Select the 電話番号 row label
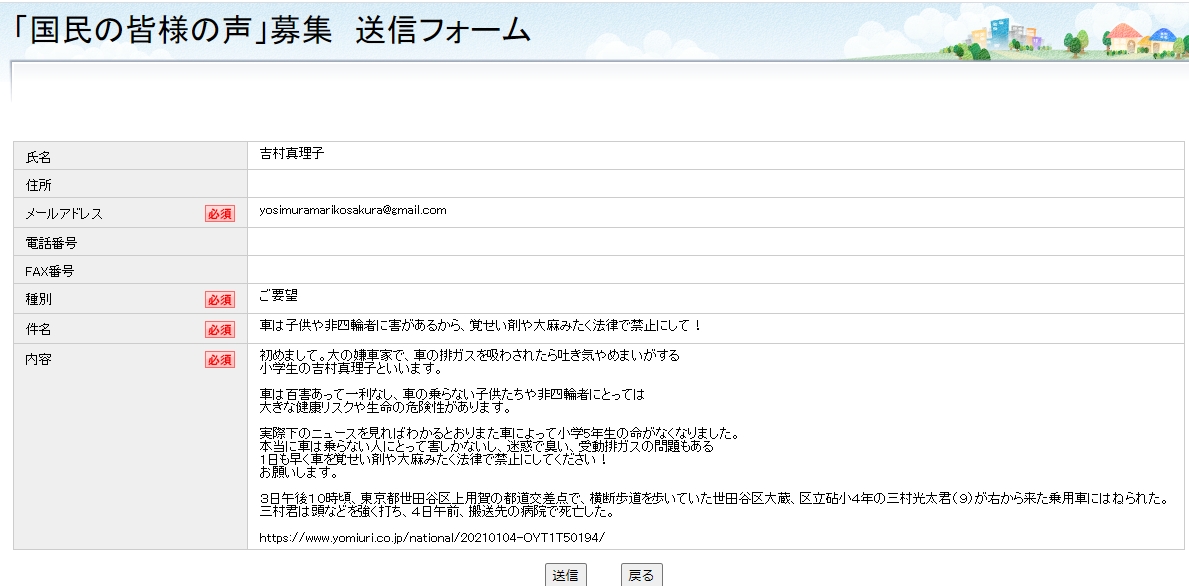 51,242
